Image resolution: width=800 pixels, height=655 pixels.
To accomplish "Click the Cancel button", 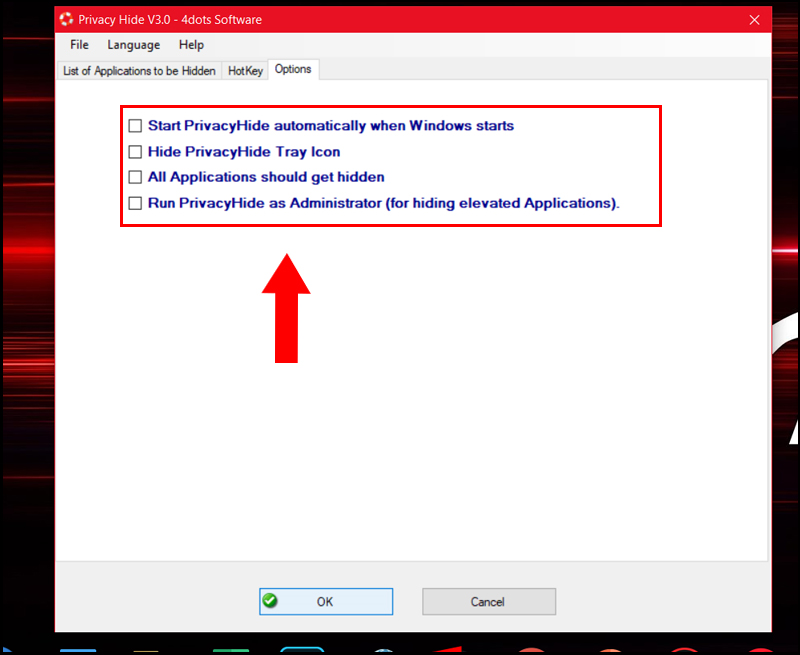I will click(489, 601).
